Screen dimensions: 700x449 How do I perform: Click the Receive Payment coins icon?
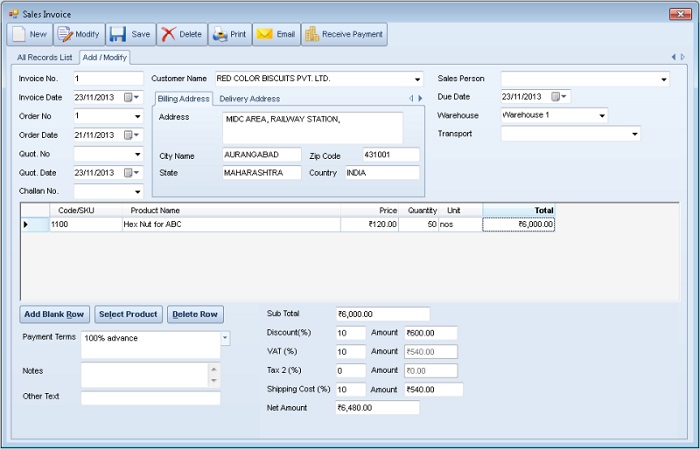pos(313,34)
